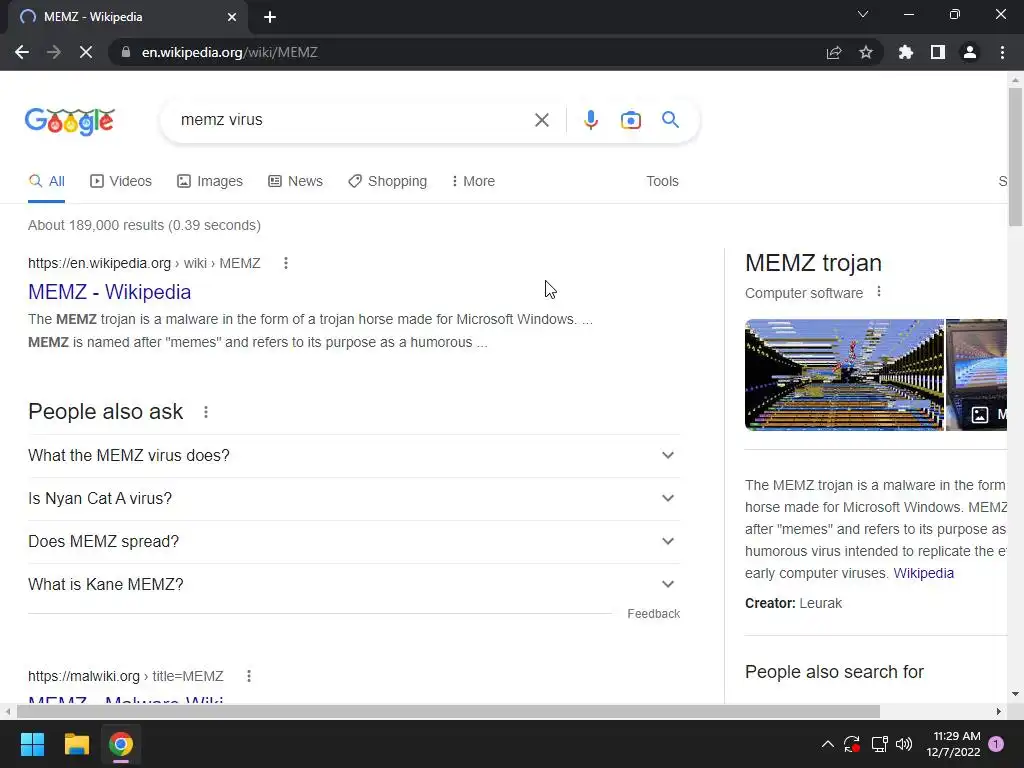
Task: Open network status tray icon
Action: [879, 744]
